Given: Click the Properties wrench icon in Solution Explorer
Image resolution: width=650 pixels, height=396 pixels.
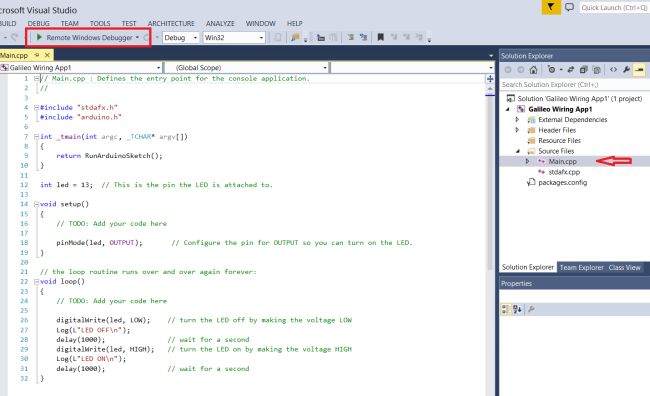Looking at the screenshot, I should point(626,70).
